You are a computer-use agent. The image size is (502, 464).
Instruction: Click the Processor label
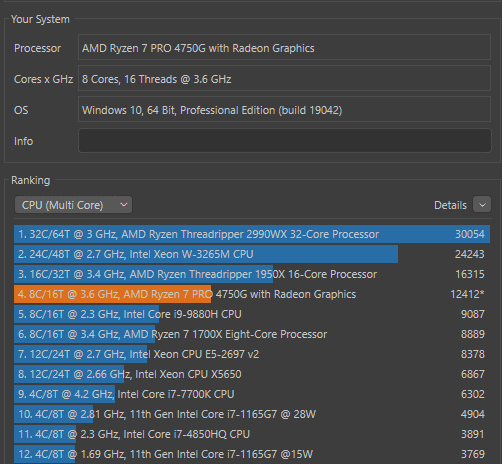(37, 48)
